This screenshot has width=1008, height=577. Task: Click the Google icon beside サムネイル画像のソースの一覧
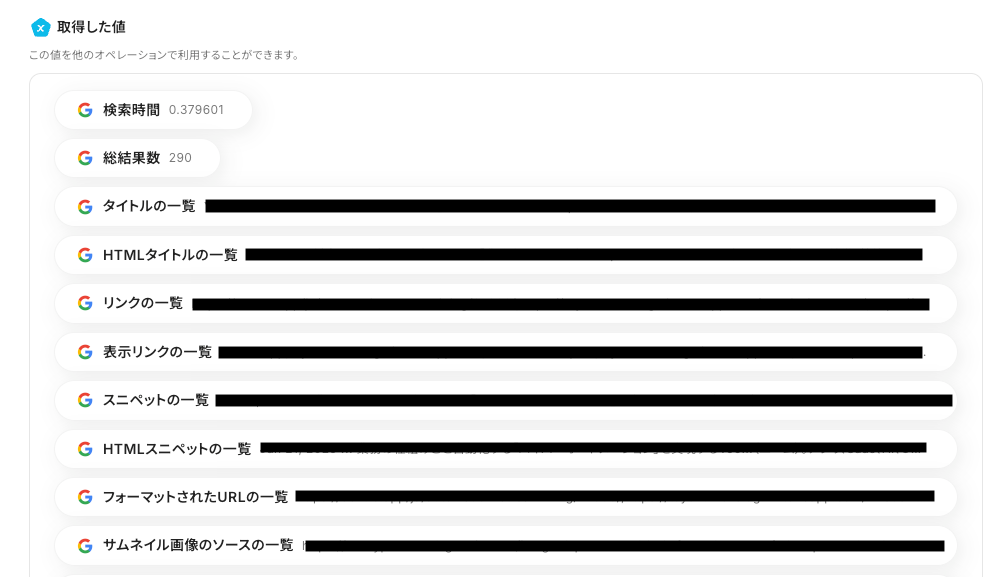(85, 546)
